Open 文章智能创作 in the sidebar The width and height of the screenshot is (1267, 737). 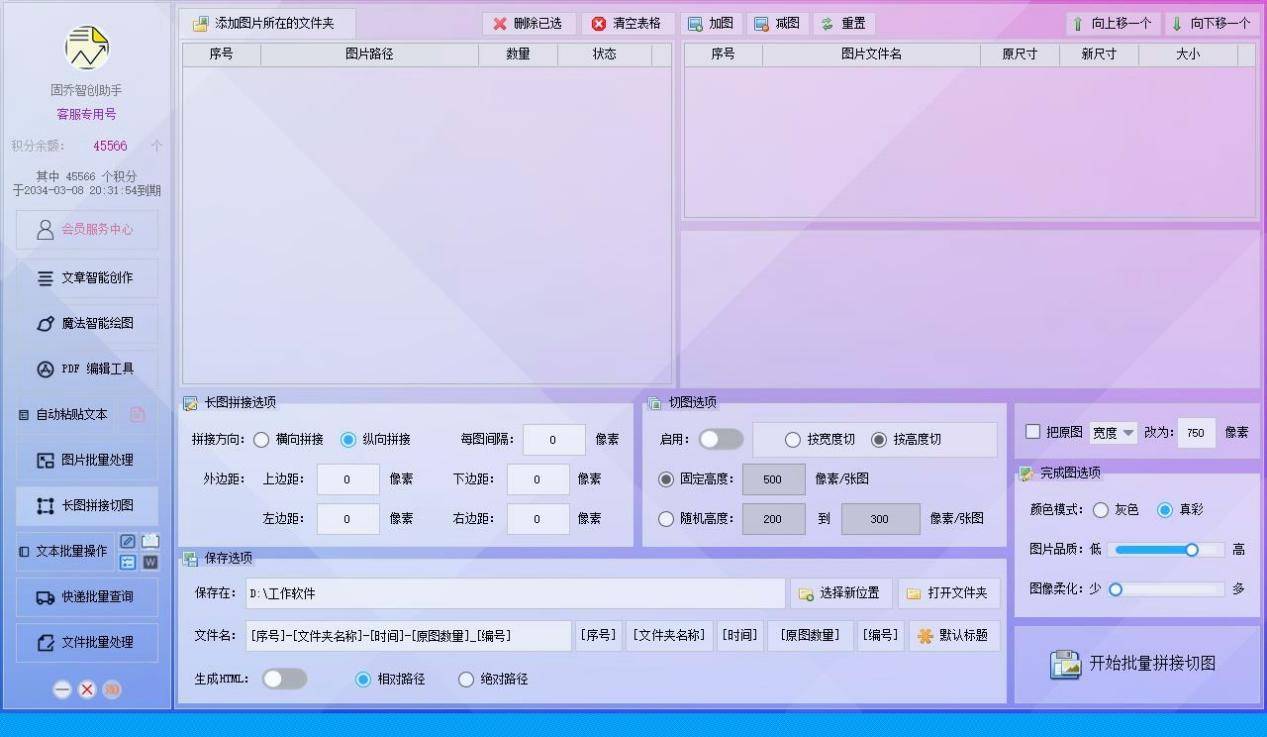point(86,278)
